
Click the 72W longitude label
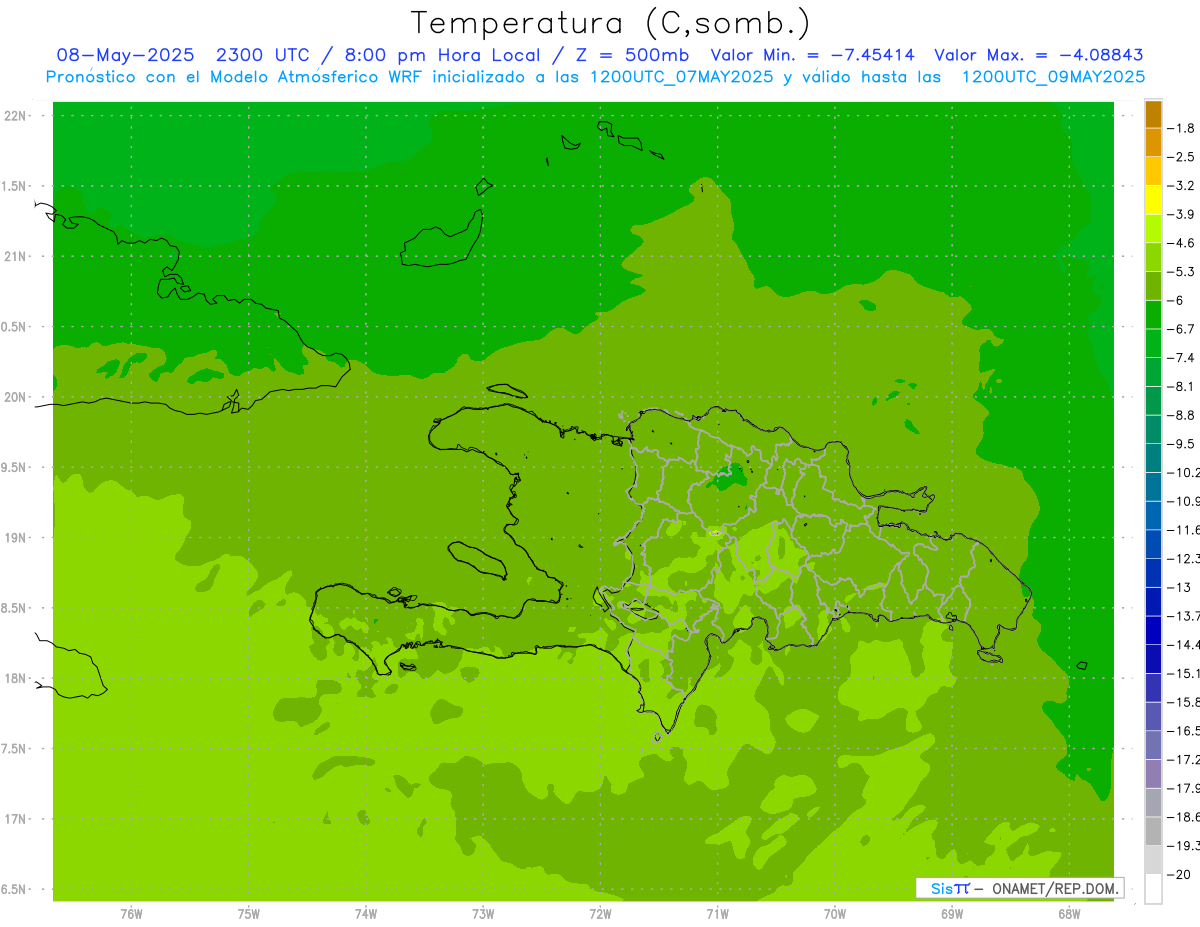point(600,914)
